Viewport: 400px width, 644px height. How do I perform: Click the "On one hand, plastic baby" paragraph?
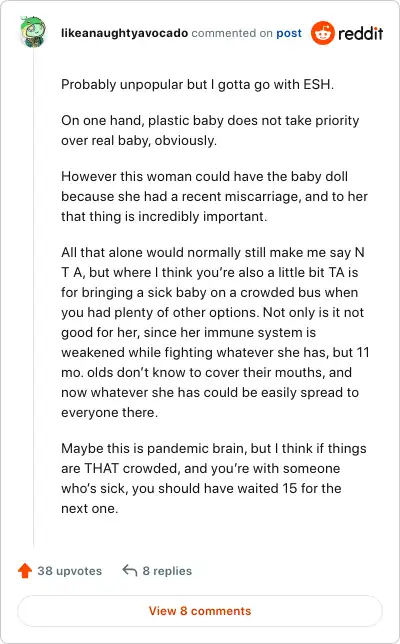[210, 130]
